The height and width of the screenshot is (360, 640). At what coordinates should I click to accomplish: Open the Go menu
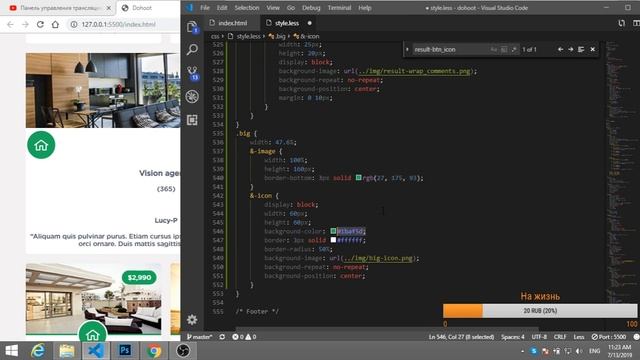tap(291, 8)
